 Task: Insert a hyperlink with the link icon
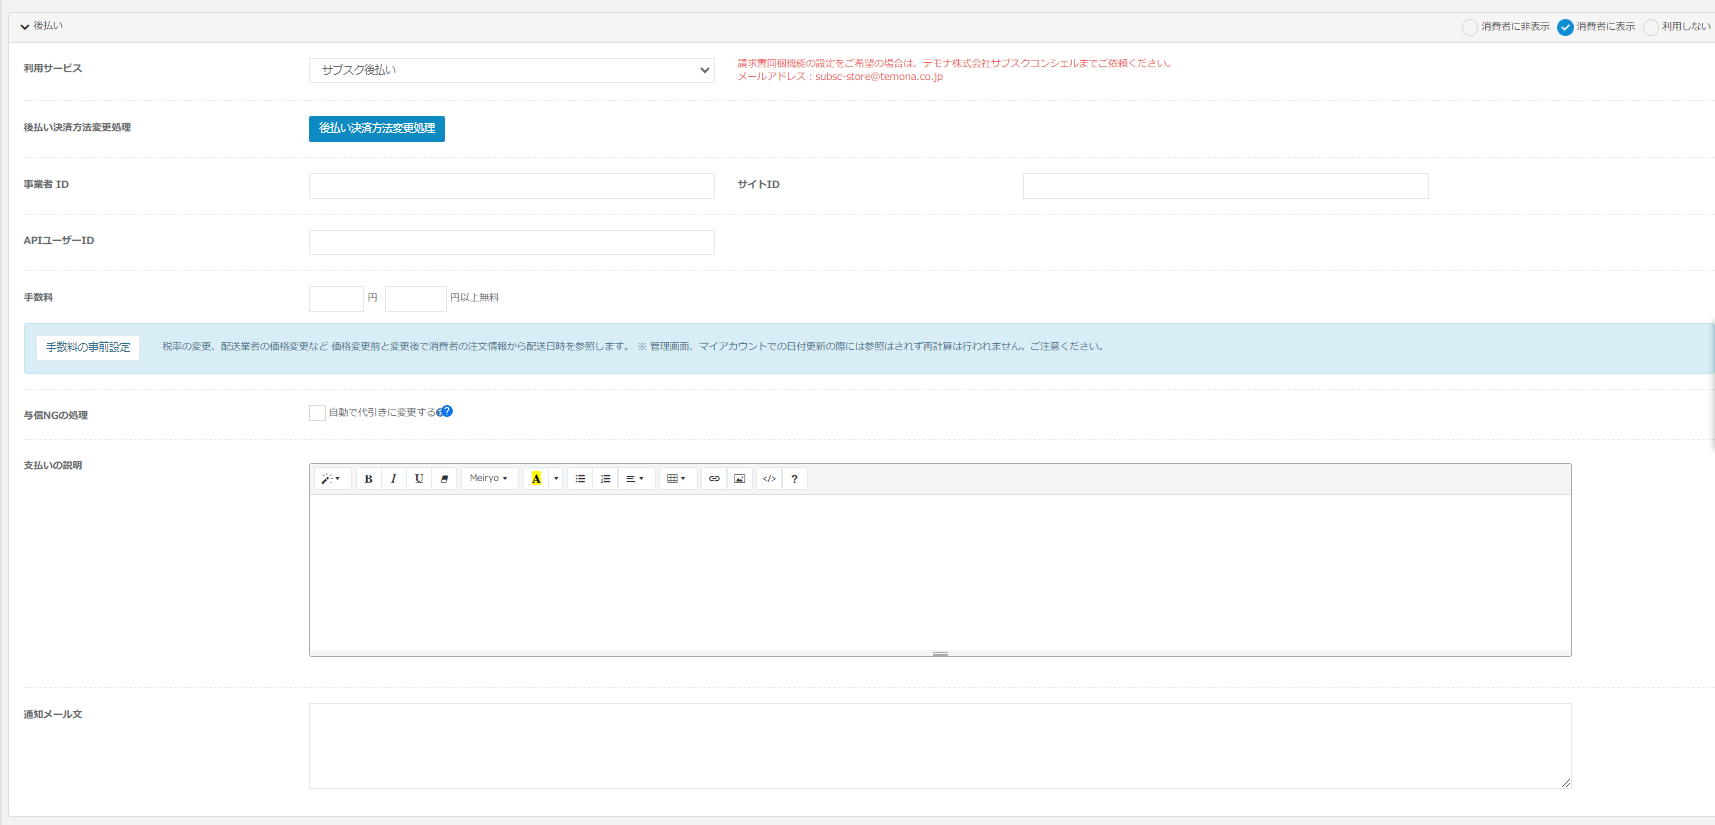[714, 479]
